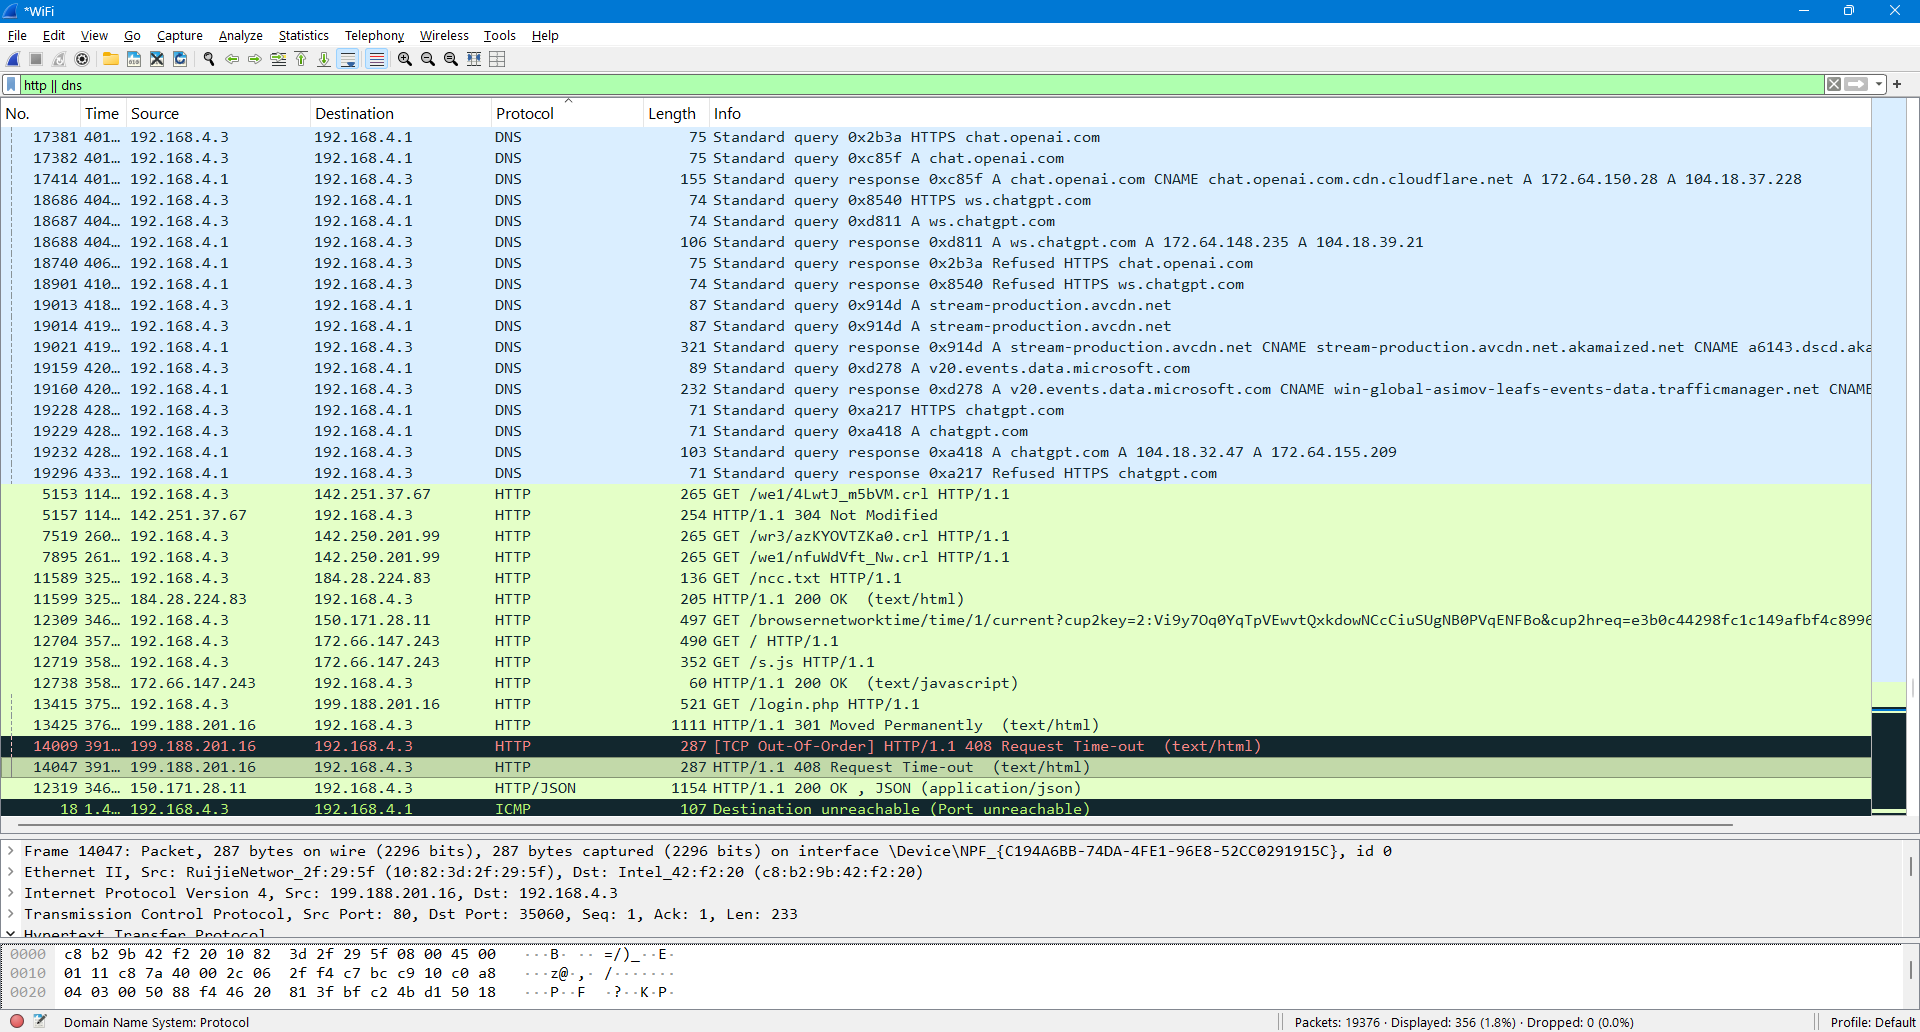Go forward to the next packet

(255, 59)
